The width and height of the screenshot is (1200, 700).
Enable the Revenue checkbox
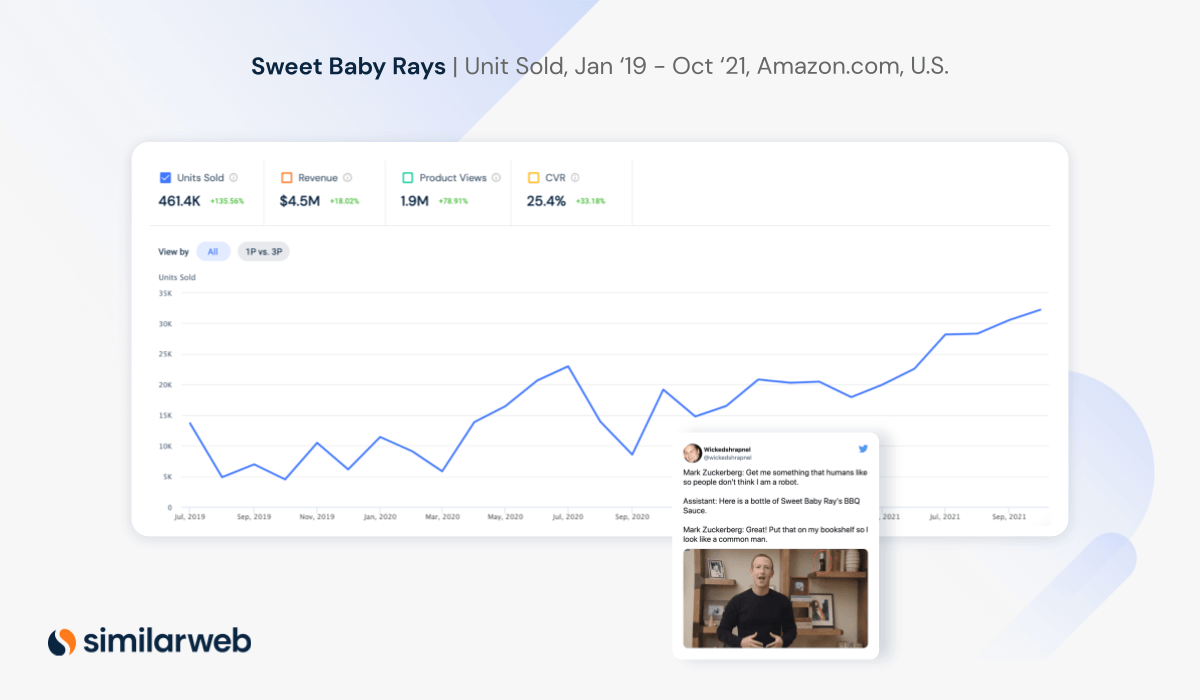coord(287,177)
